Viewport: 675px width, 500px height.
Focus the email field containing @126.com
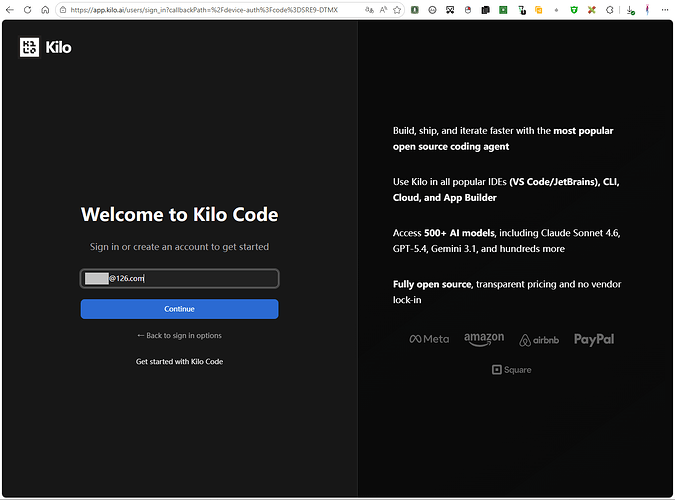[180, 278]
